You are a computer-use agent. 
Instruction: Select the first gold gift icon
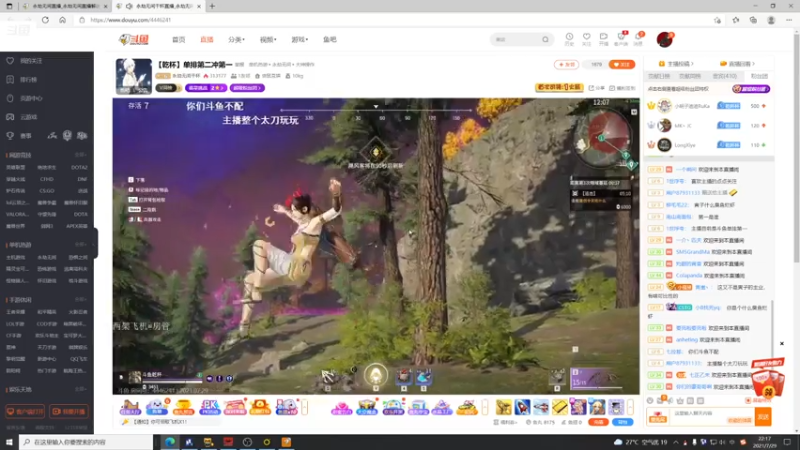click(504, 407)
